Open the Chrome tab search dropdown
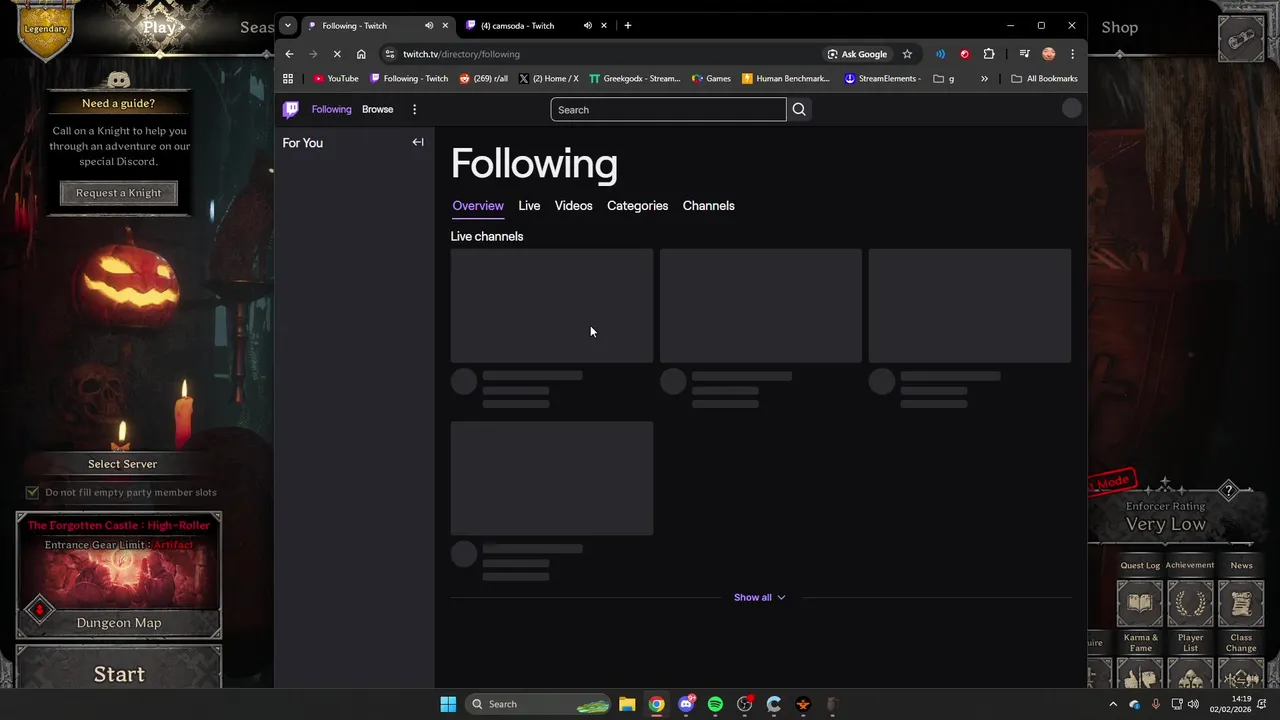This screenshot has height=720, width=1280. pyautogui.click(x=288, y=26)
